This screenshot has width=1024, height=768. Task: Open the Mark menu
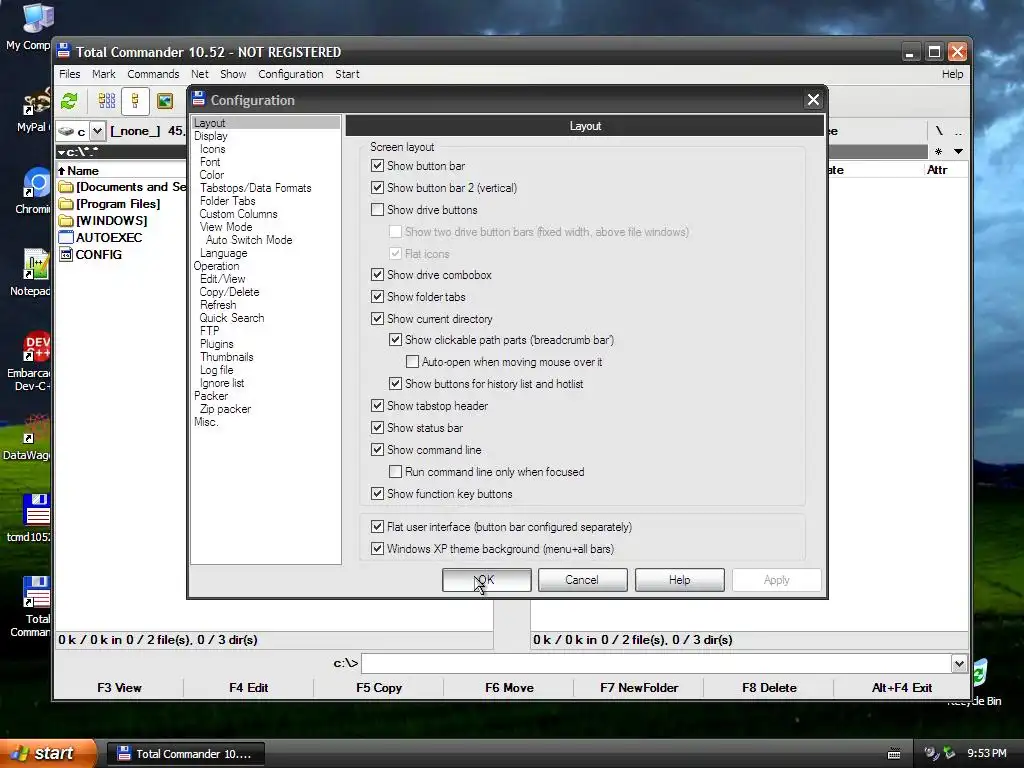pyautogui.click(x=104, y=74)
